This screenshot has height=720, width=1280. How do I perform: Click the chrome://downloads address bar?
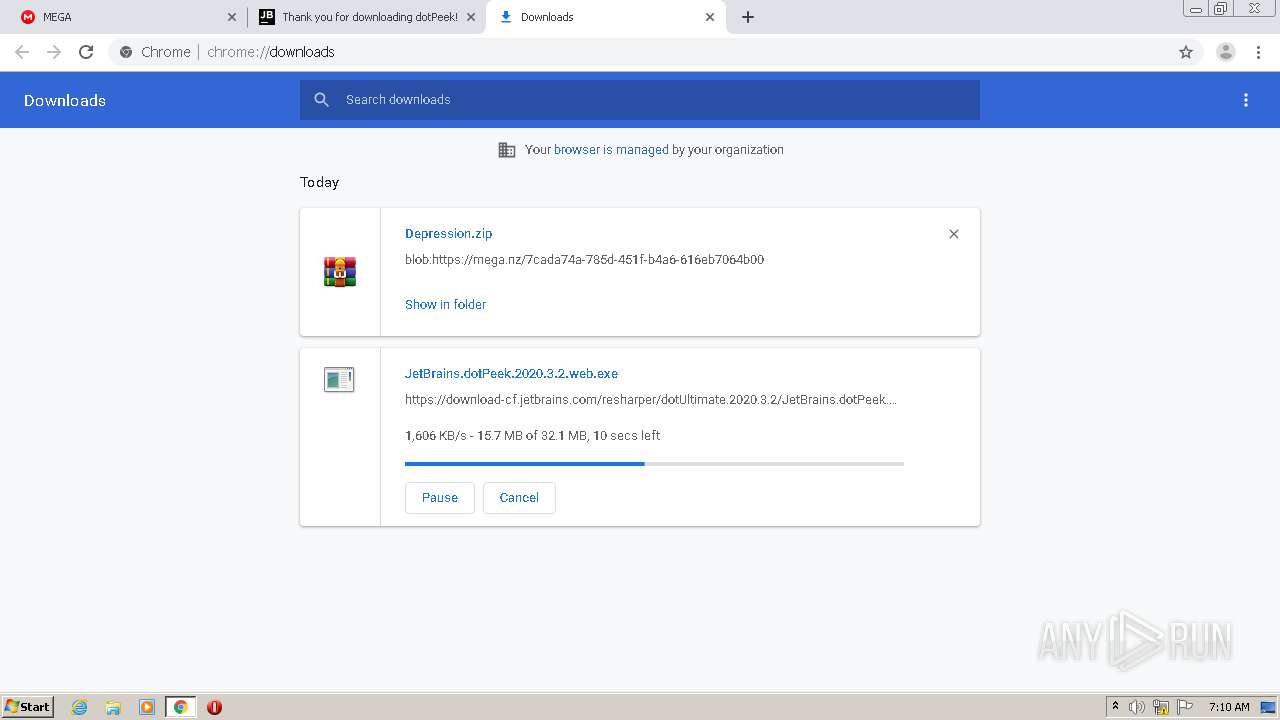[640, 52]
